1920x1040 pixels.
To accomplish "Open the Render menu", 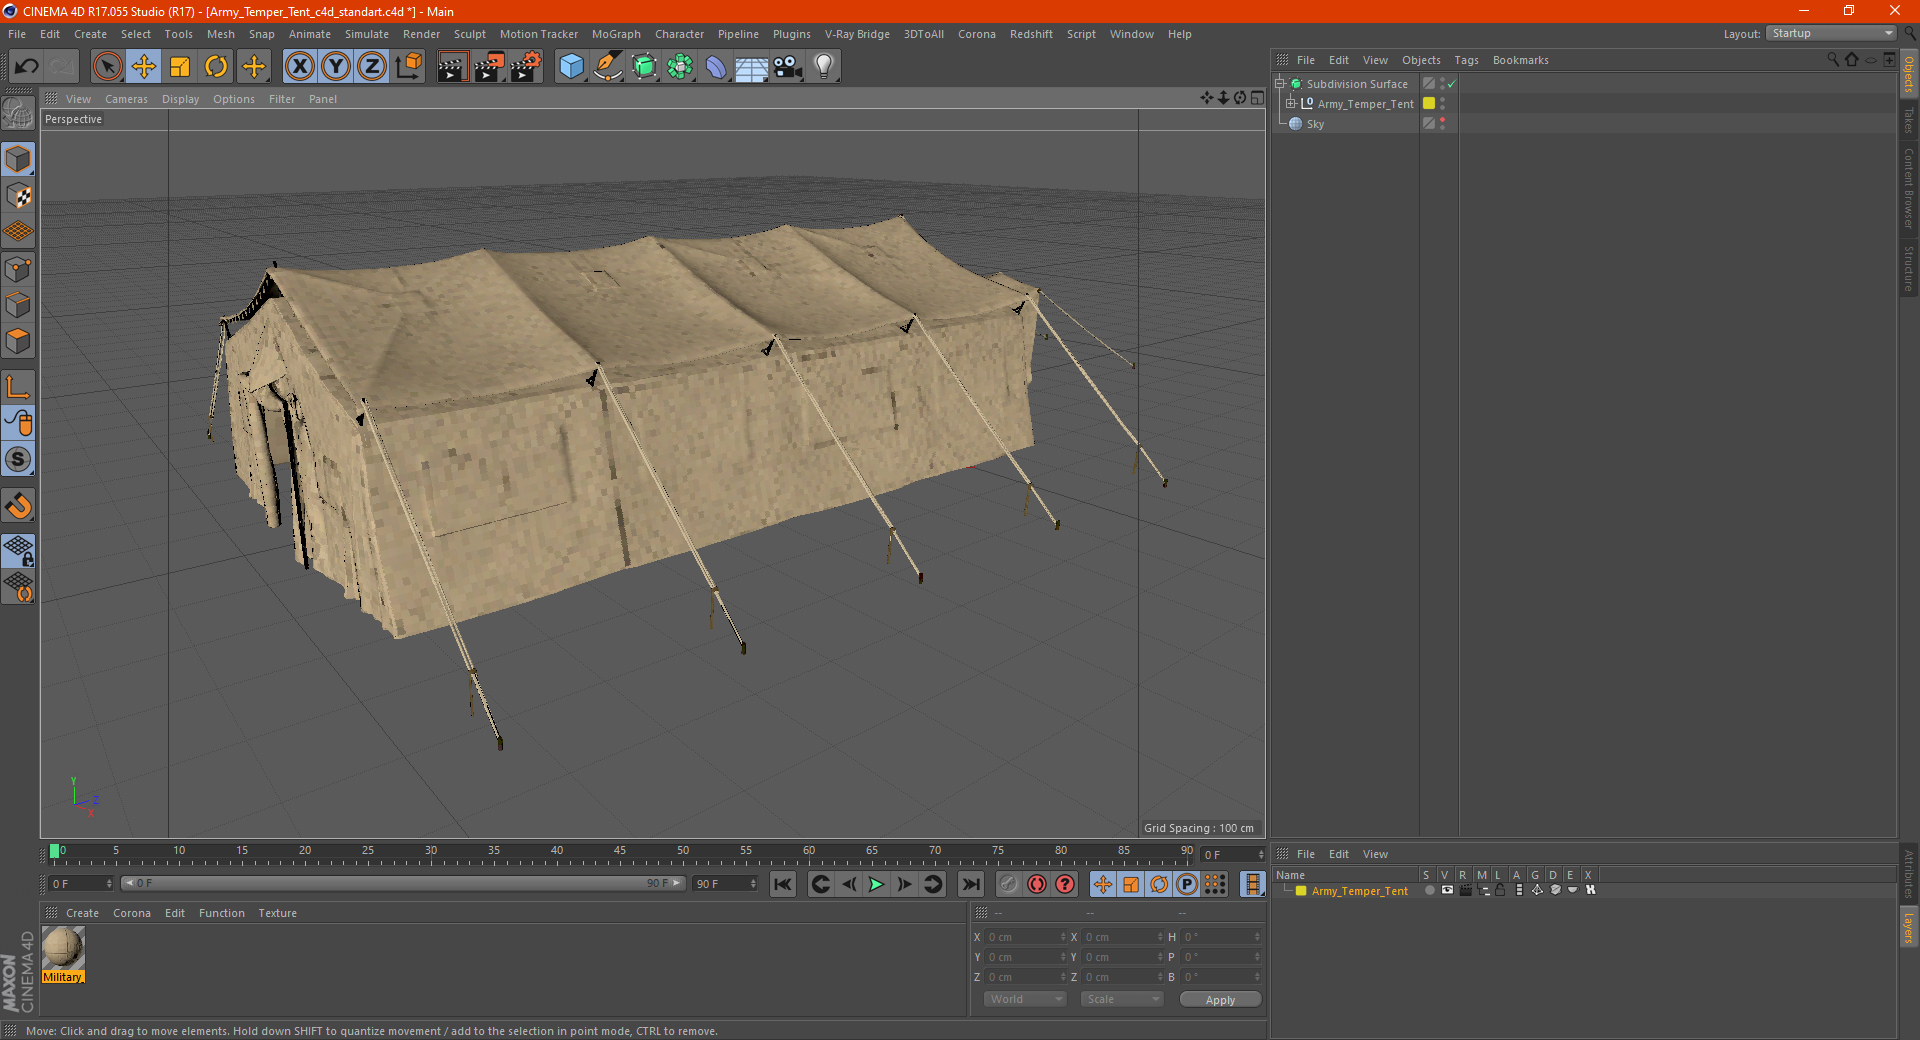I will pos(421,34).
